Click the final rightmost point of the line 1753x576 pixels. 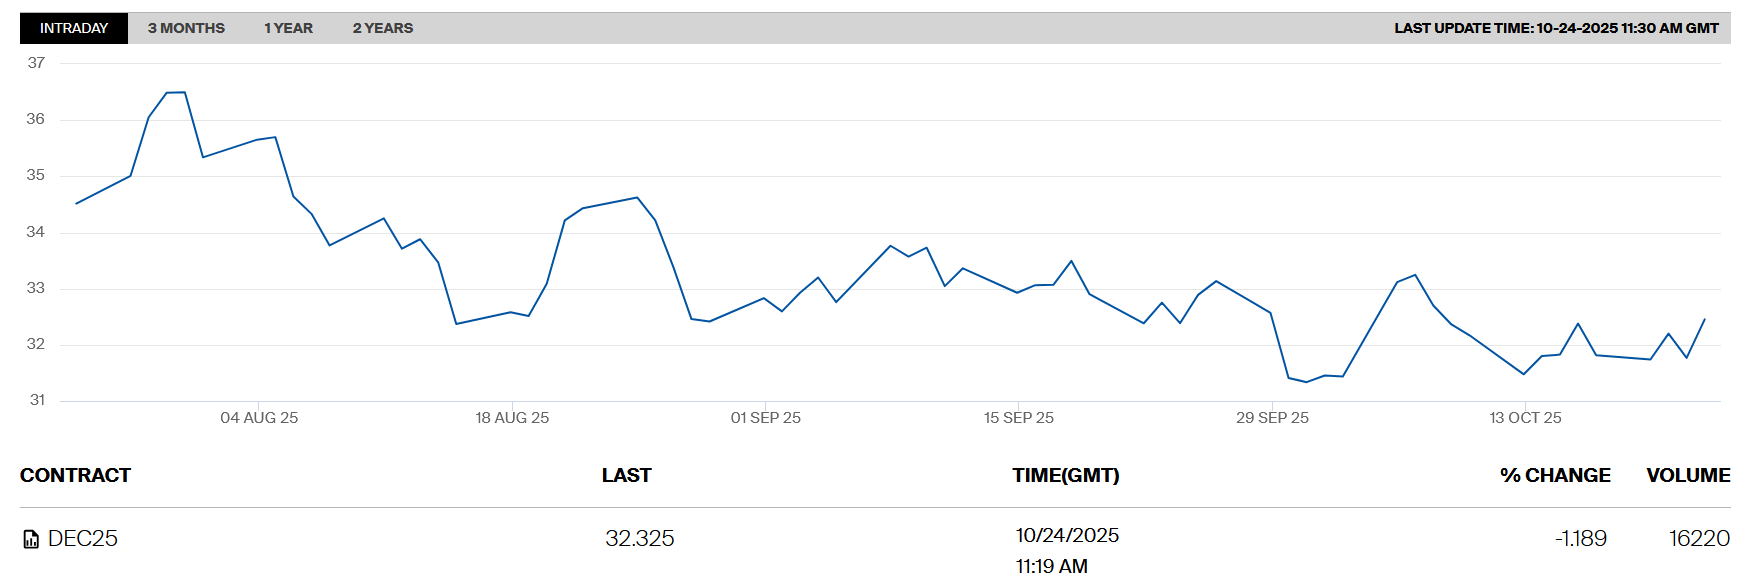1704,320
